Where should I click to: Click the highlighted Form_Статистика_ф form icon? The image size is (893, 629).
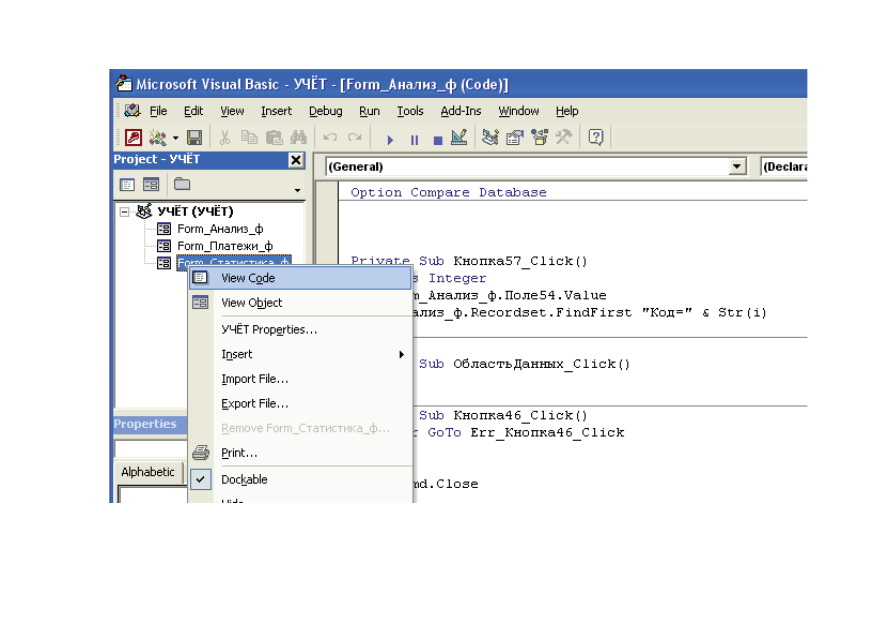pyautogui.click(x=163, y=263)
